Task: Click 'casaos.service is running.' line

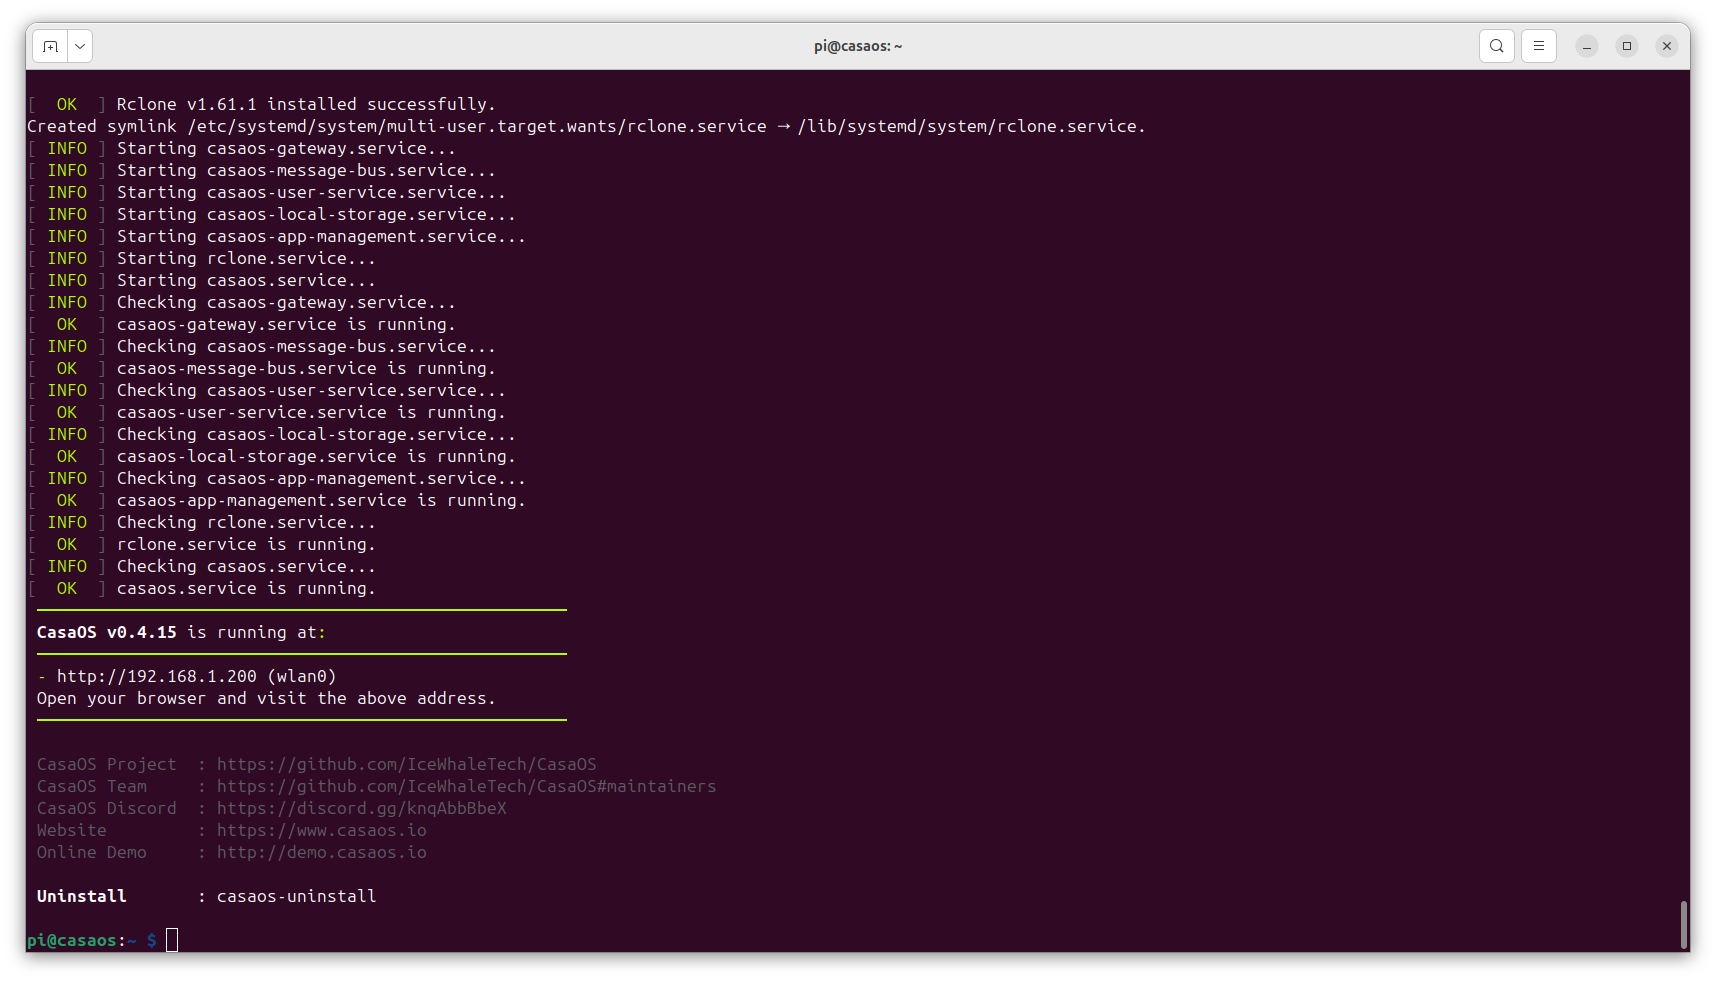Action: tap(246, 589)
